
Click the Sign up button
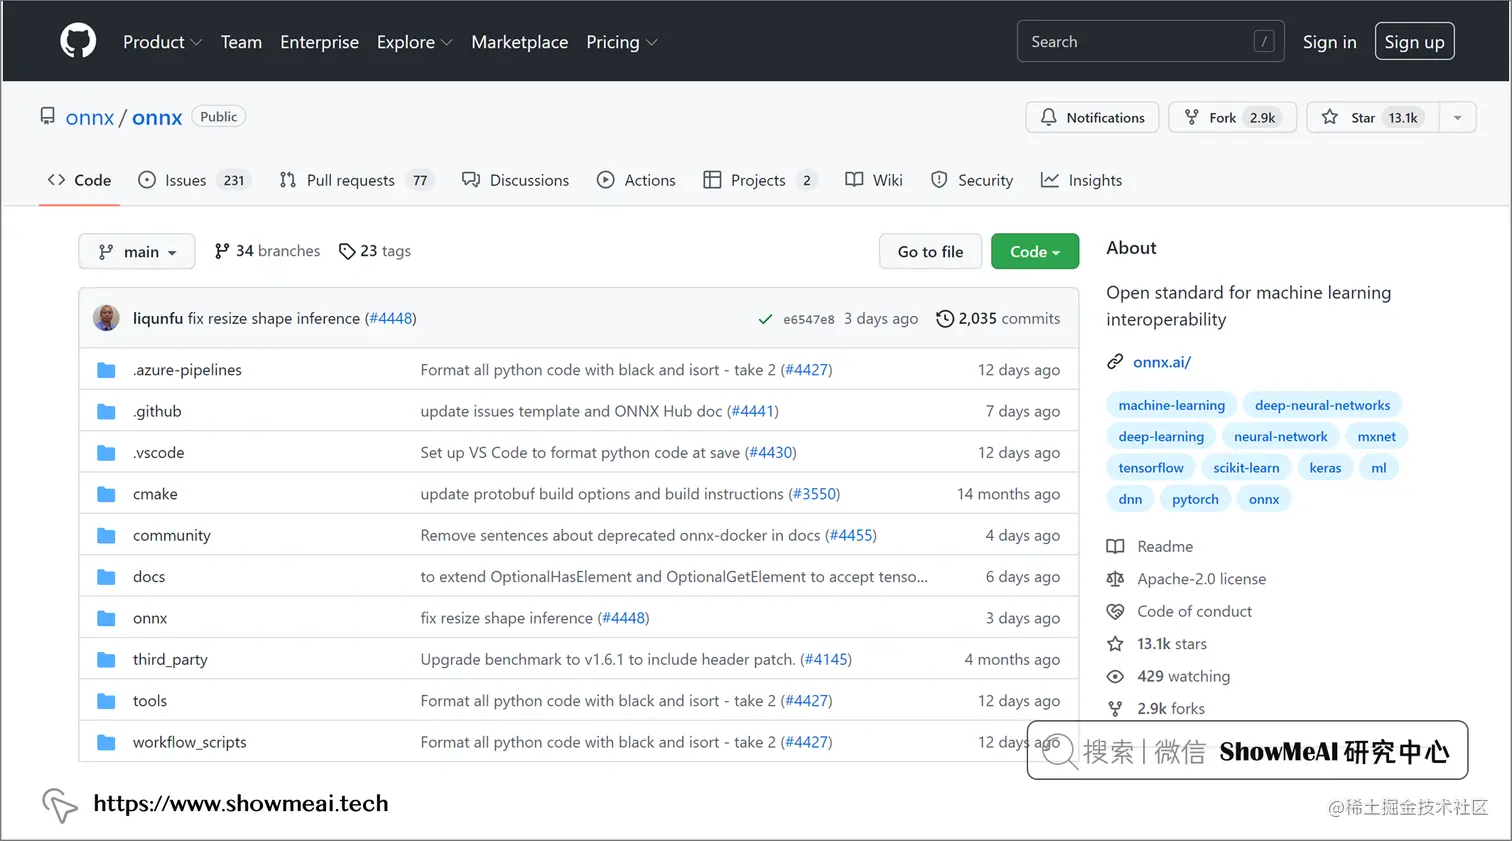click(1414, 42)
